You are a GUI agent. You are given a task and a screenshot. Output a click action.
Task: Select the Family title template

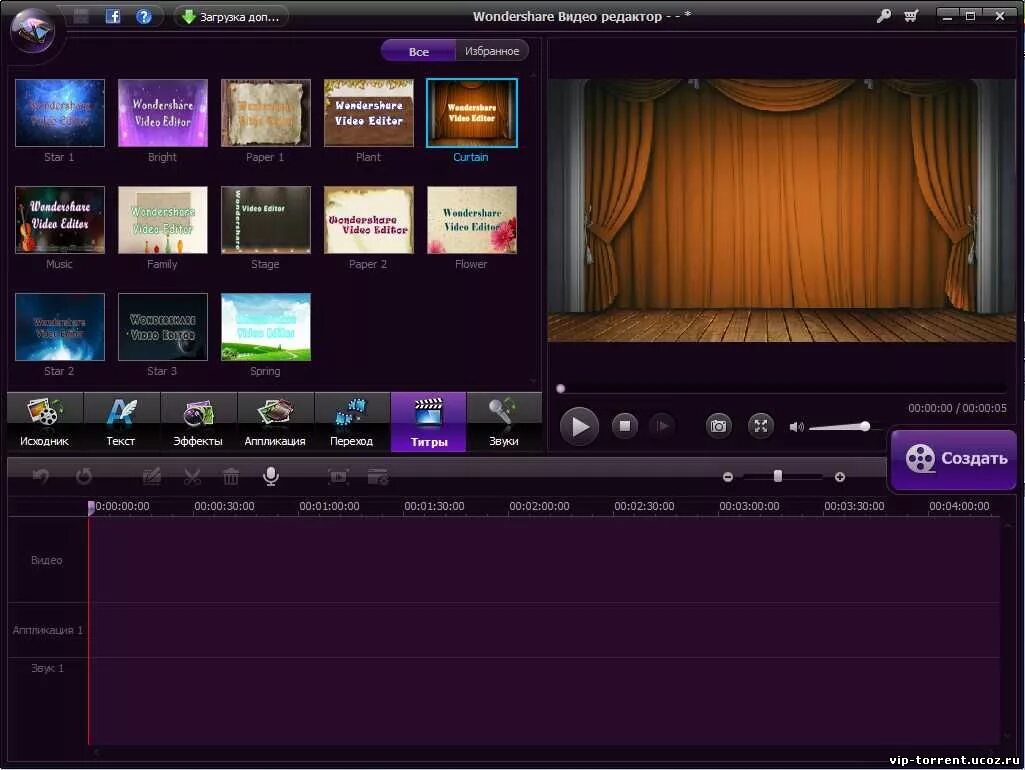[163, 220]
